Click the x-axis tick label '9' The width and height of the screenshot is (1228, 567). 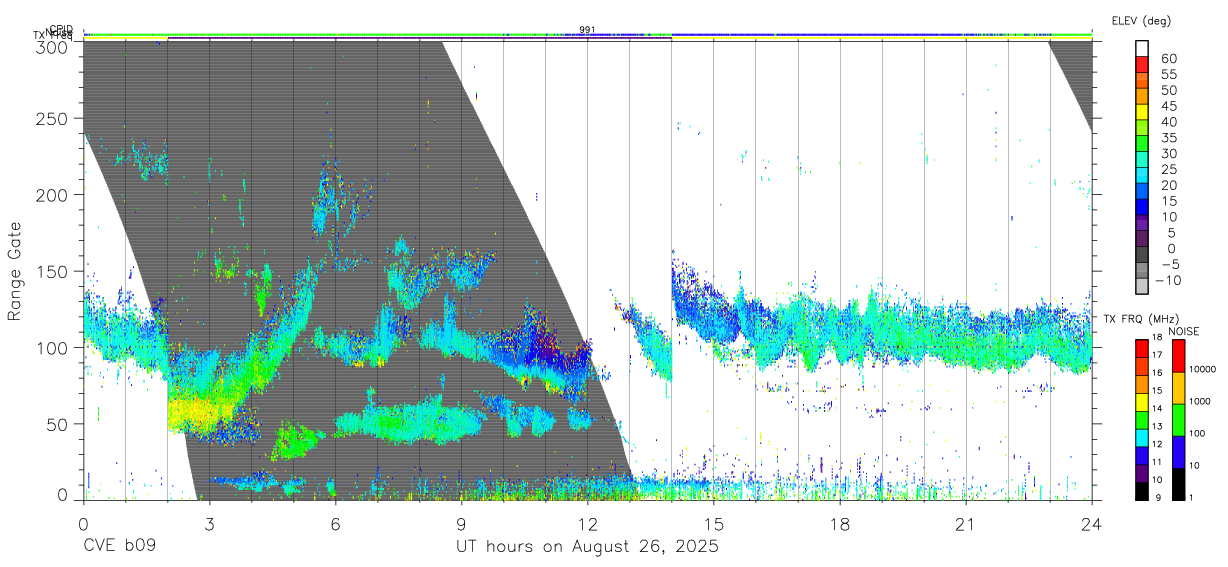[x=461, y=524]
